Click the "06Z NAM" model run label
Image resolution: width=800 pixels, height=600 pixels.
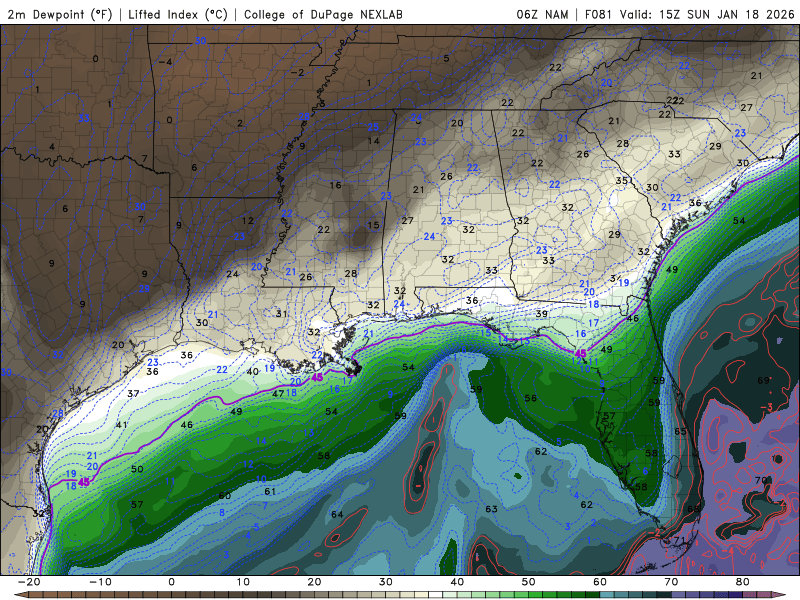(x=542, y=14)
